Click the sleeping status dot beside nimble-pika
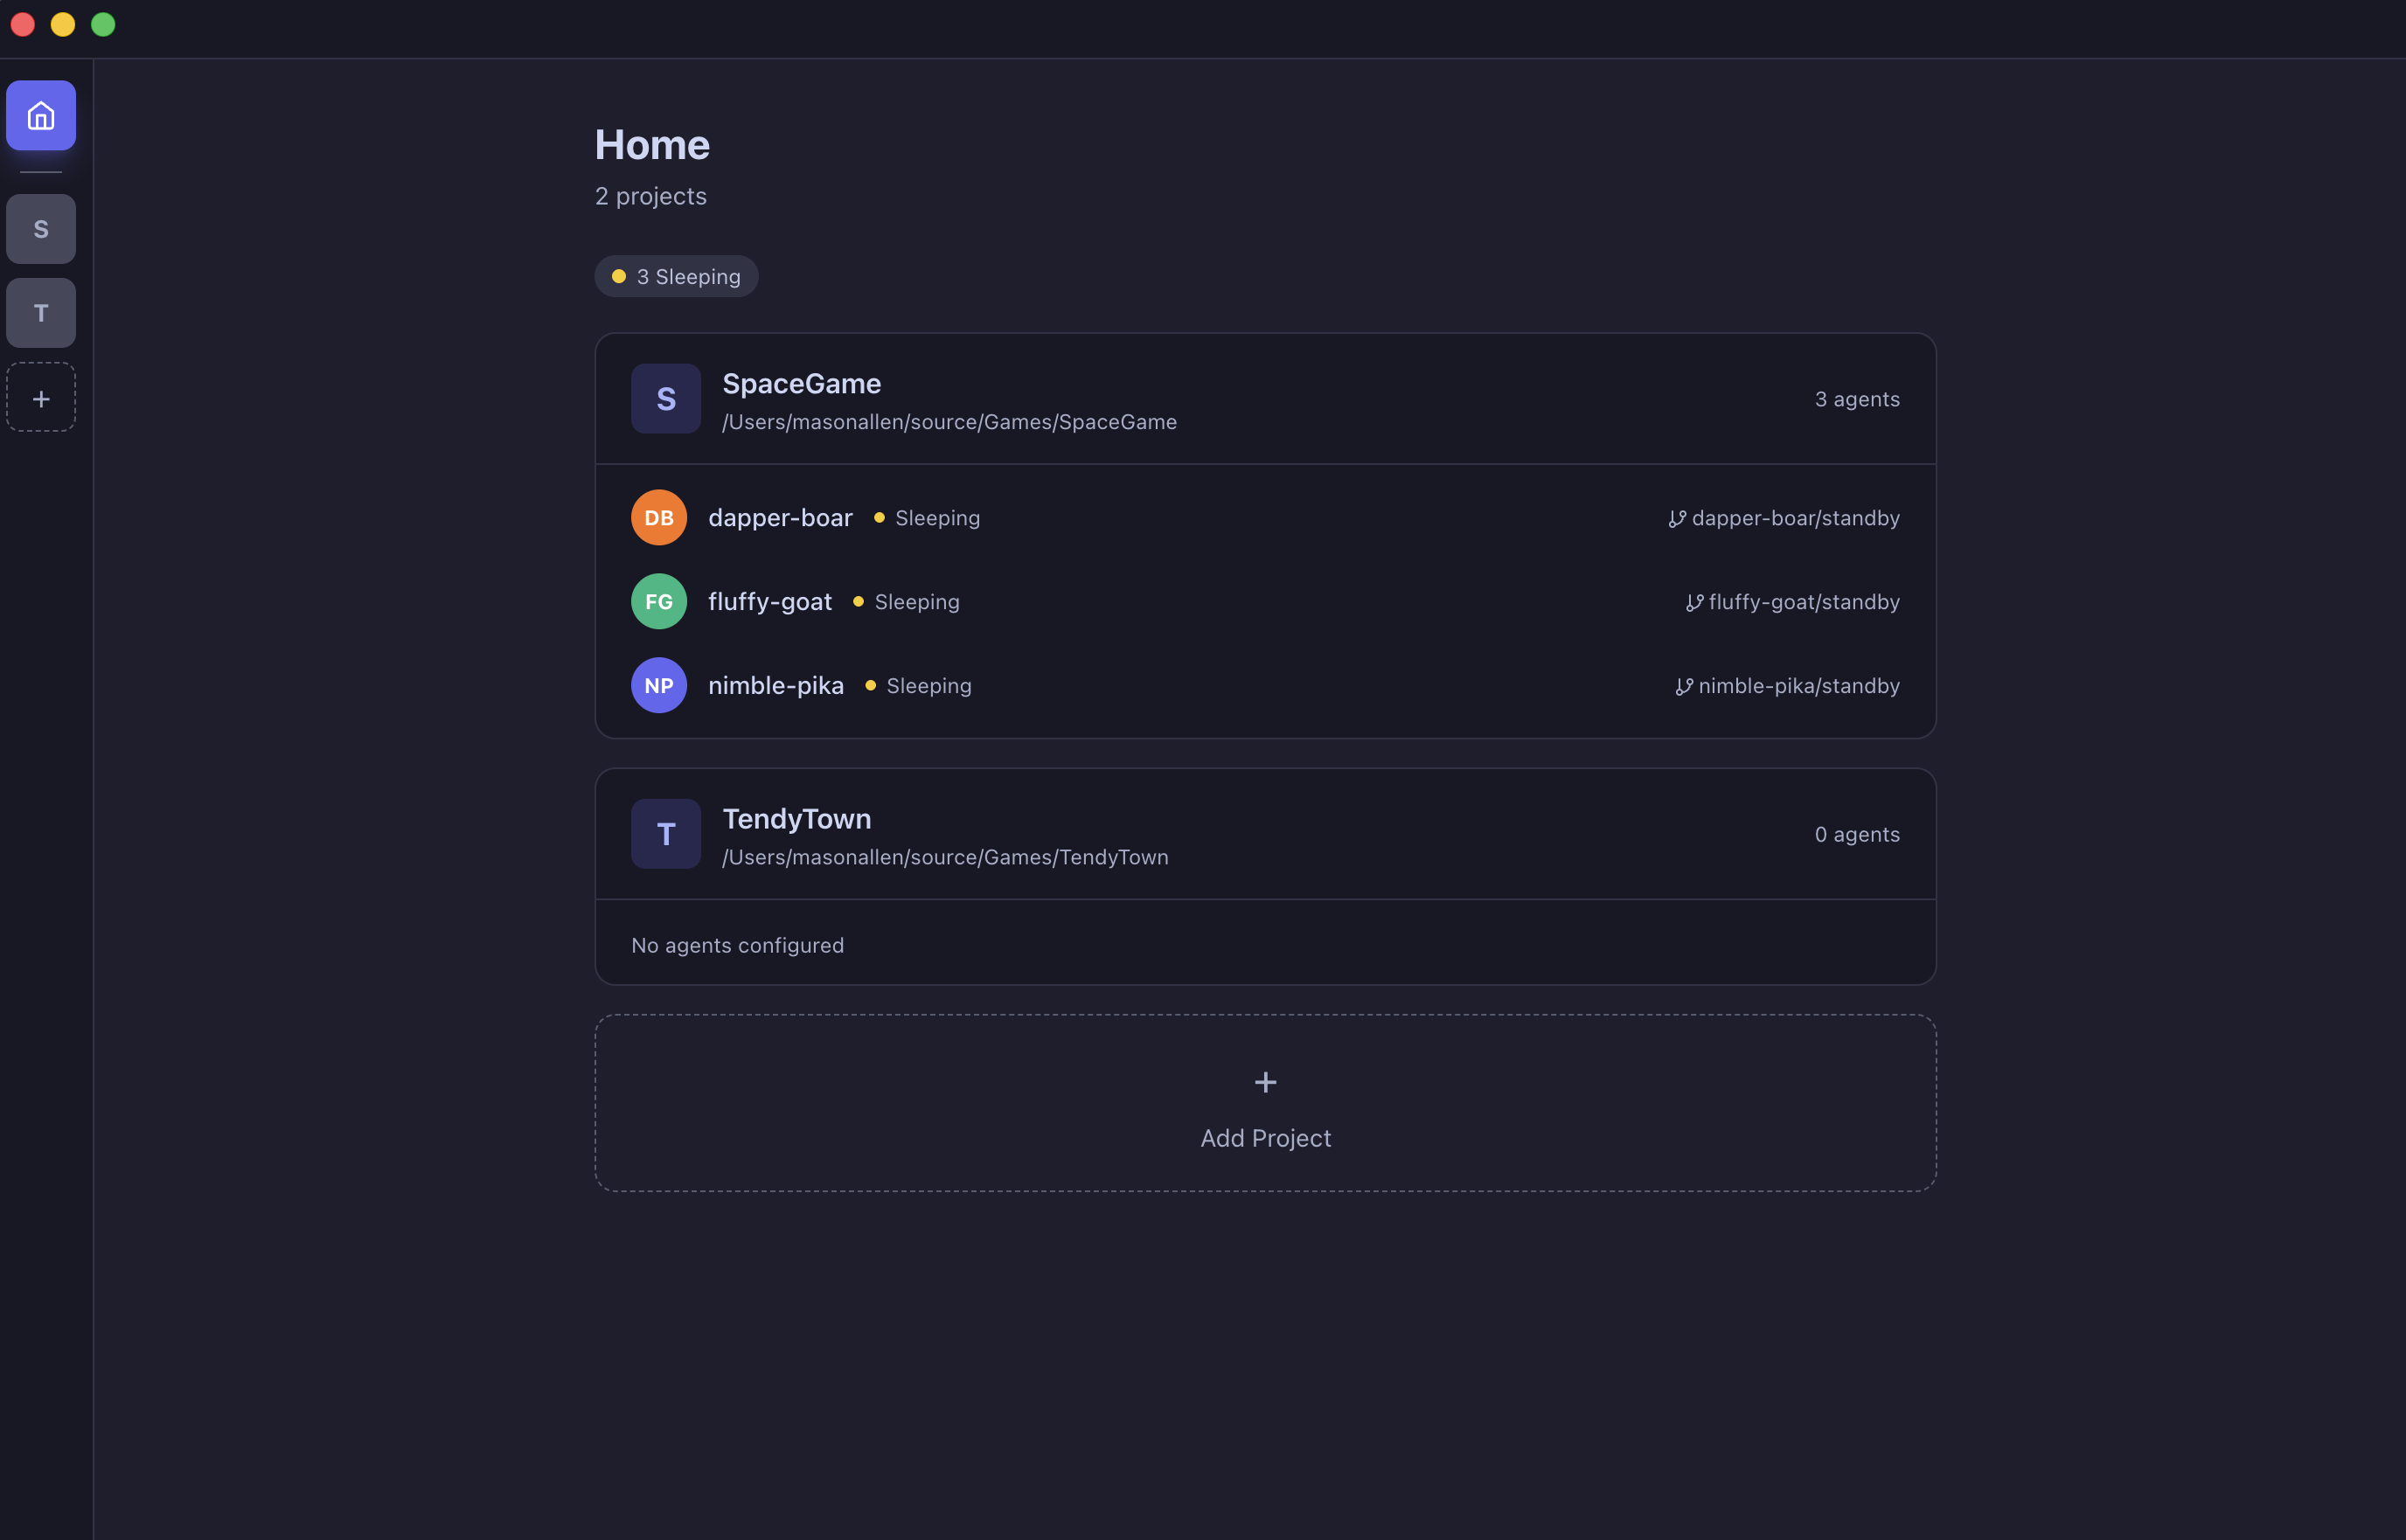The width and height of the screenshot is (2406, 1540). (871, 686)
